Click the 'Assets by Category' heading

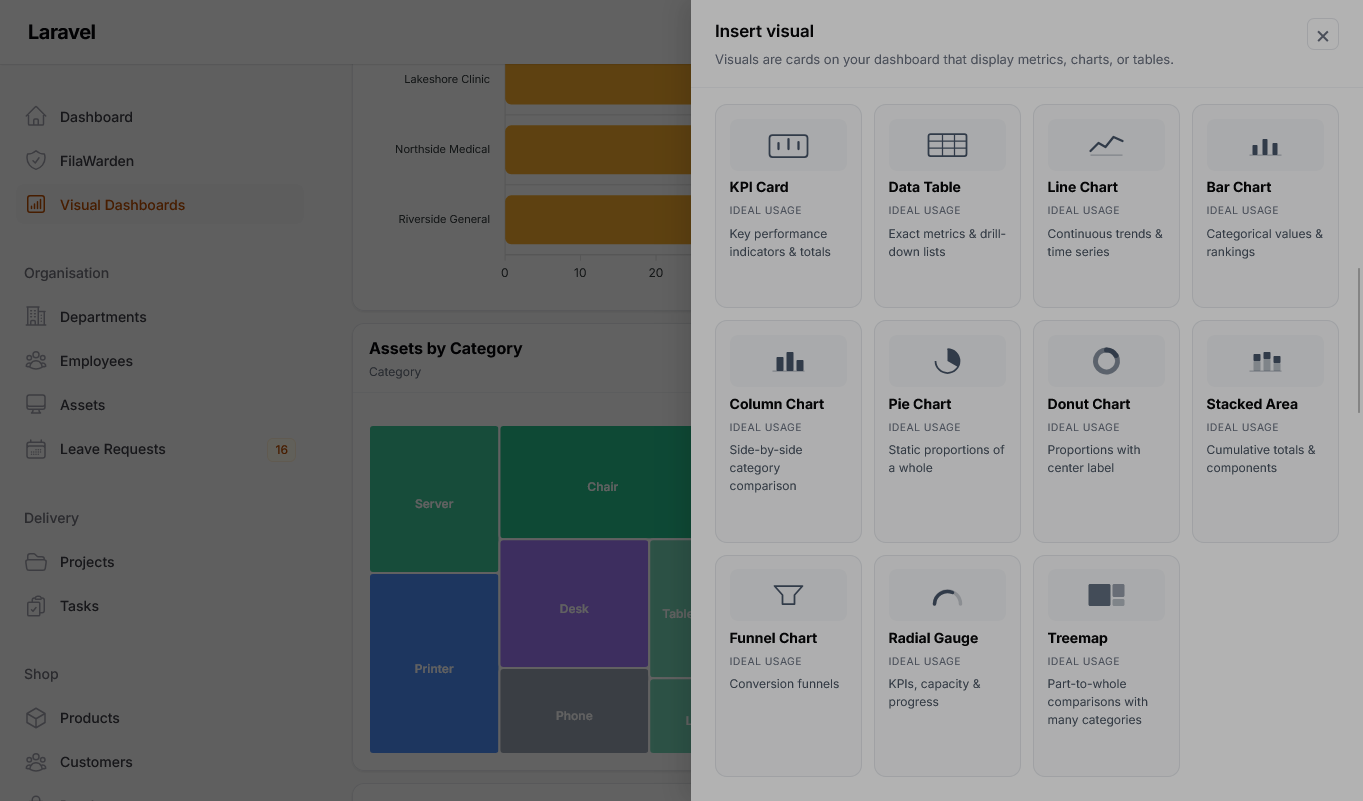click(x=446, y=348)
